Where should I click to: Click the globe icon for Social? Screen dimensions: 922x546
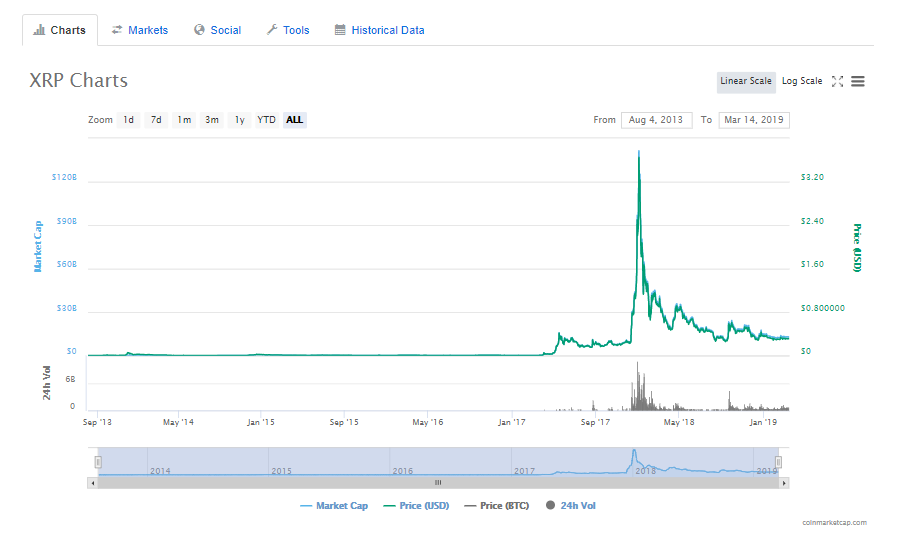[199, 29]
